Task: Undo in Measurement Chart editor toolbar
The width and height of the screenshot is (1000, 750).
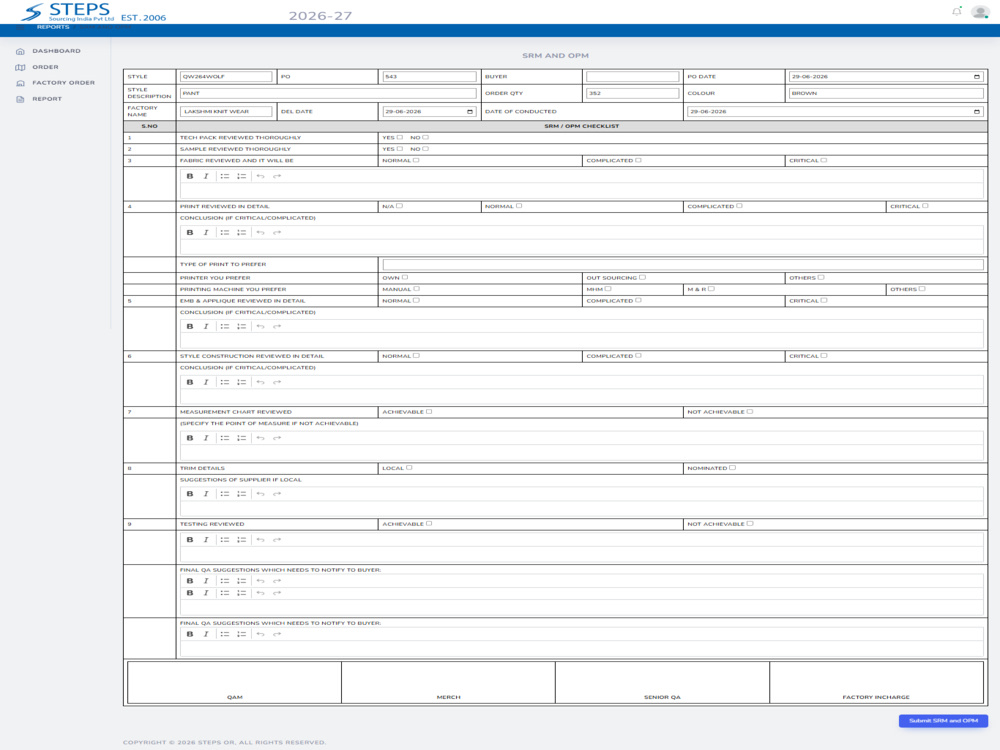Action: tap(260, 438)
